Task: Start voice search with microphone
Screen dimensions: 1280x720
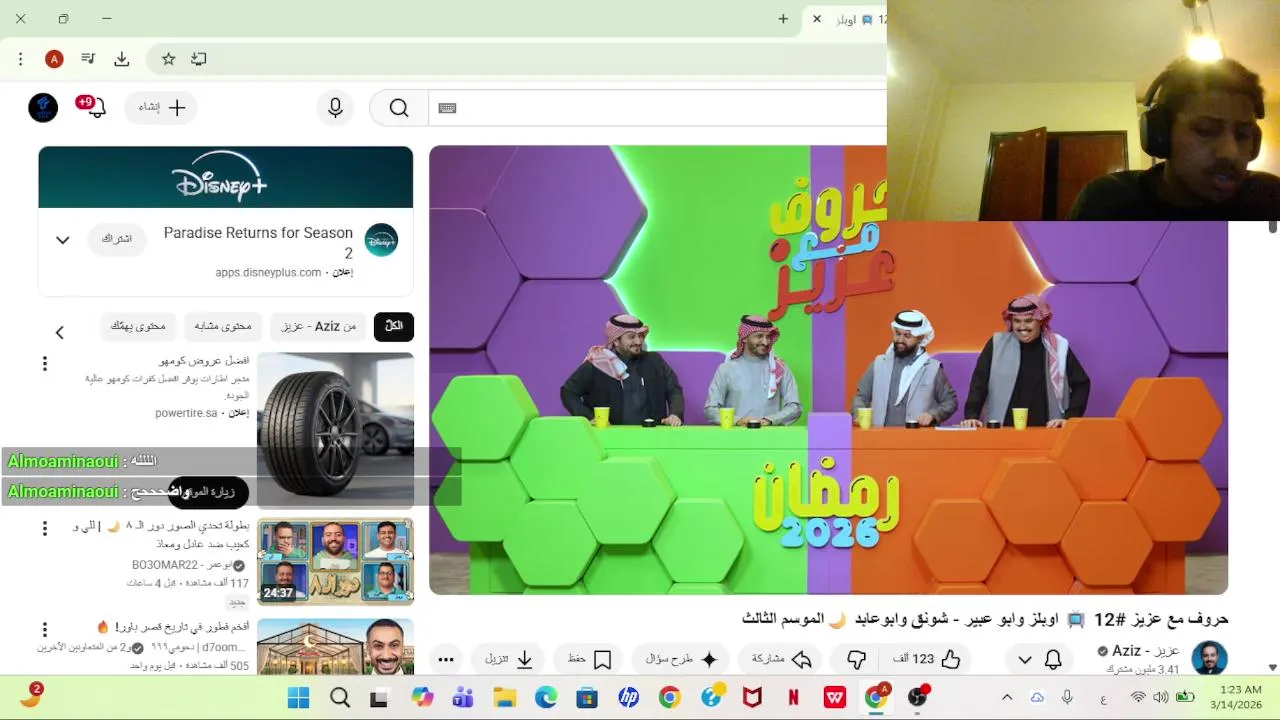Action: 335,108
